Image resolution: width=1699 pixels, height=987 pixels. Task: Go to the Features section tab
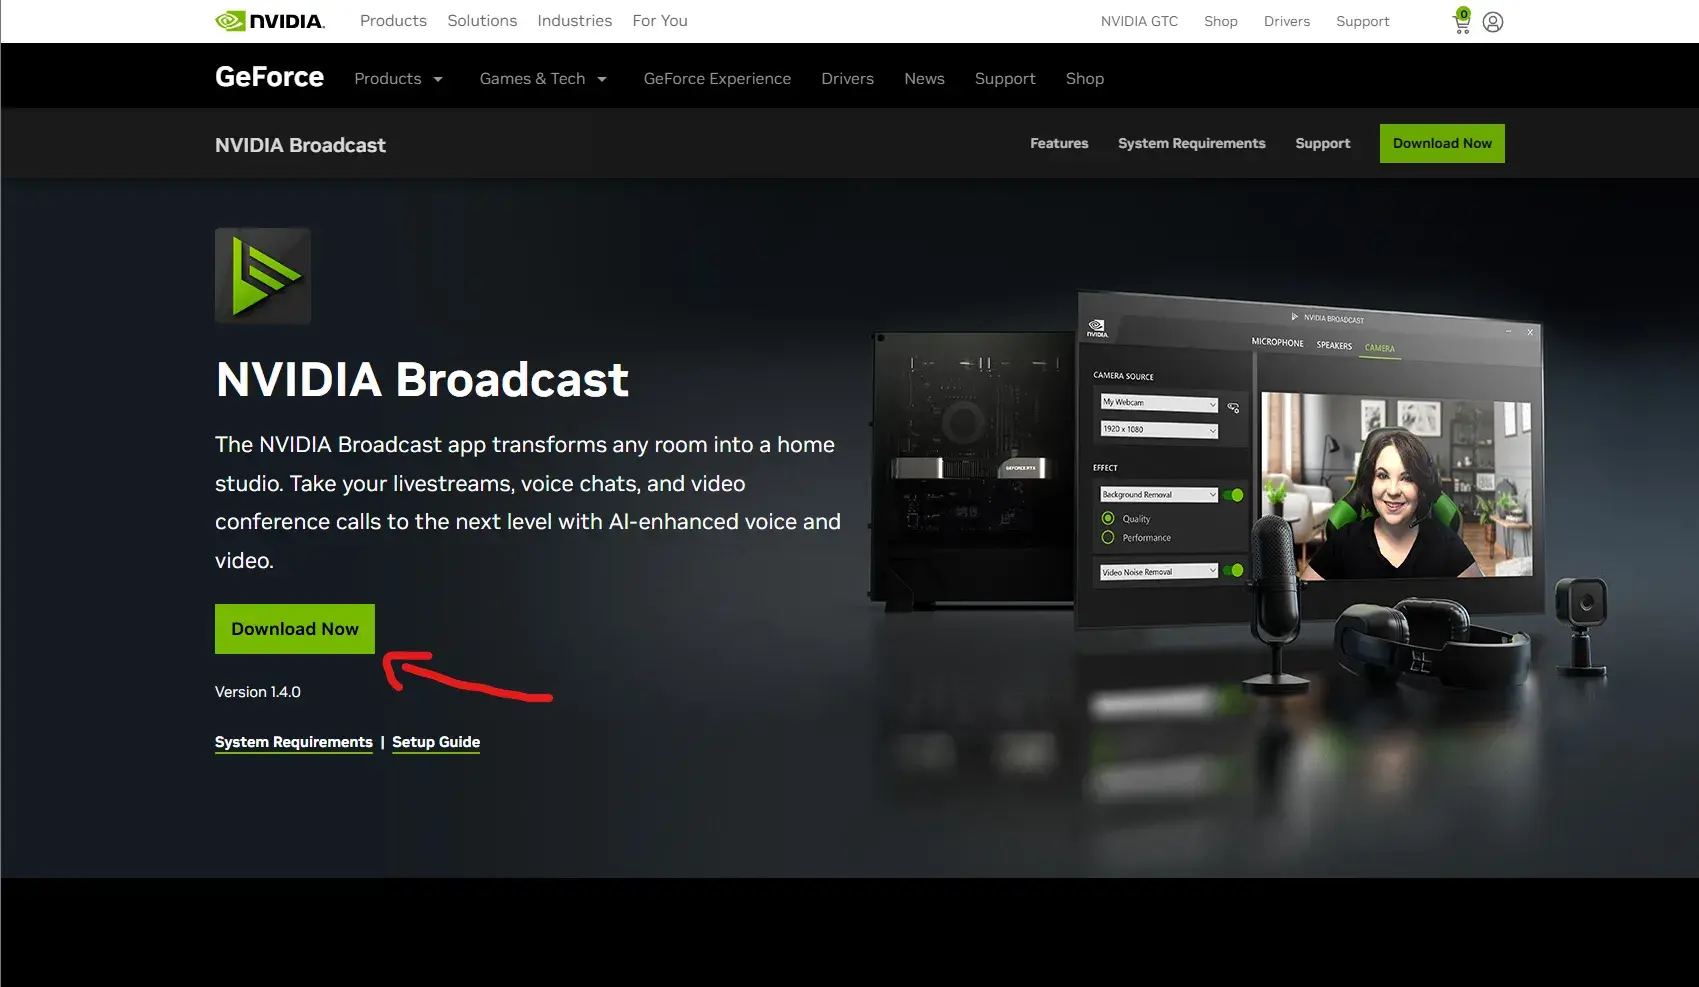[1059, 144]
